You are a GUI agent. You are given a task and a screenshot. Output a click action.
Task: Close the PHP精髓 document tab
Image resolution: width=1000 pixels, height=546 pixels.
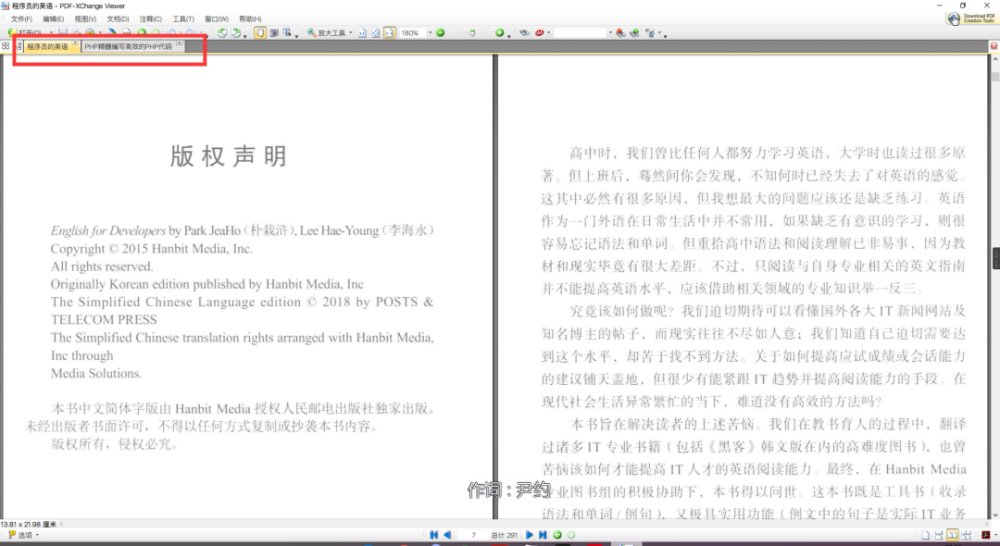(x=179, y=43)
